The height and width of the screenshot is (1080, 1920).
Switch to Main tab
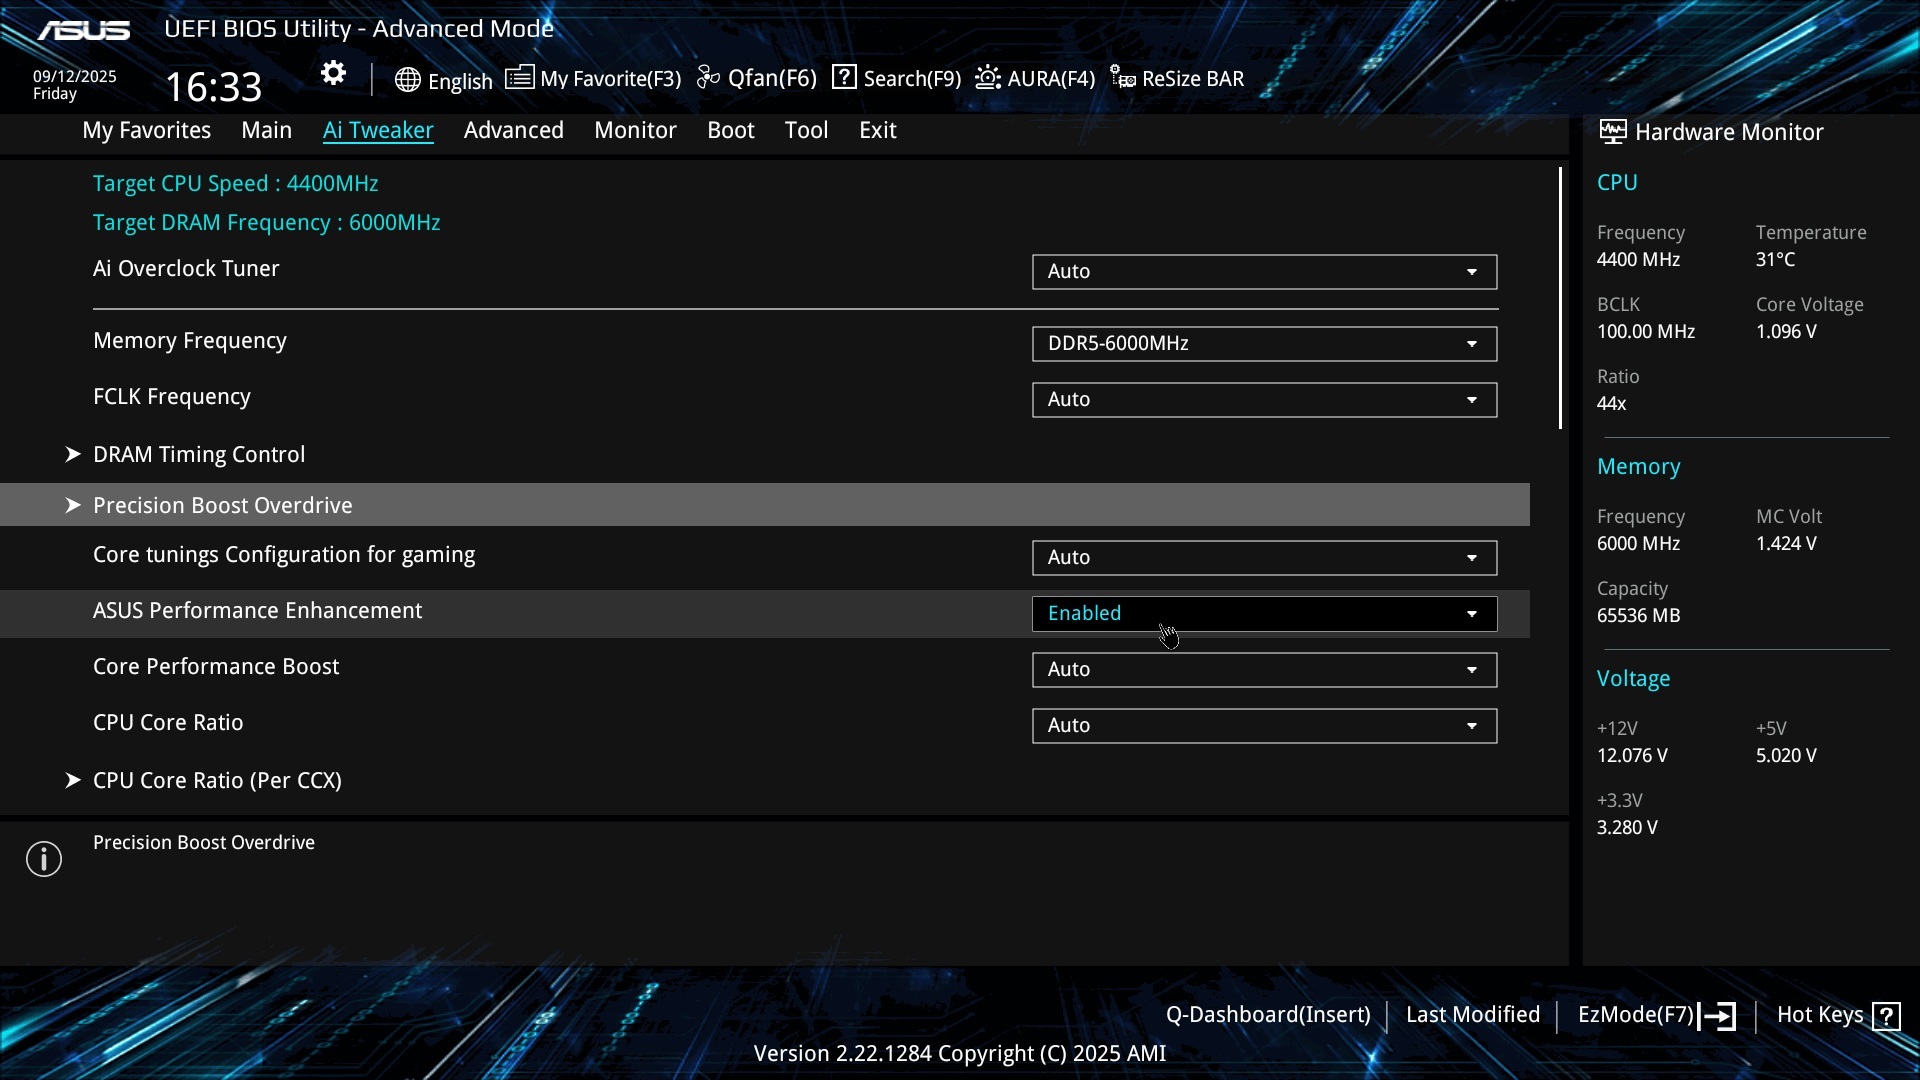click(x=266, y=130)
